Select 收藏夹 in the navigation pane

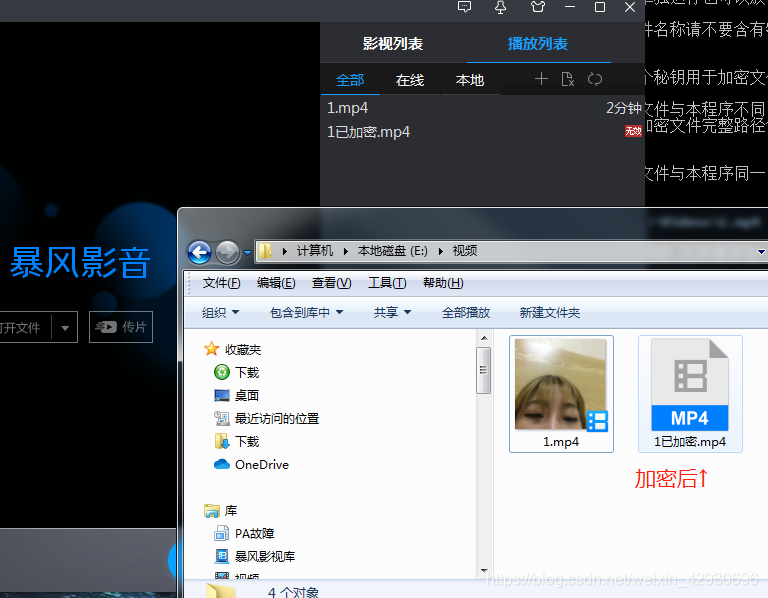click(243, 350)
